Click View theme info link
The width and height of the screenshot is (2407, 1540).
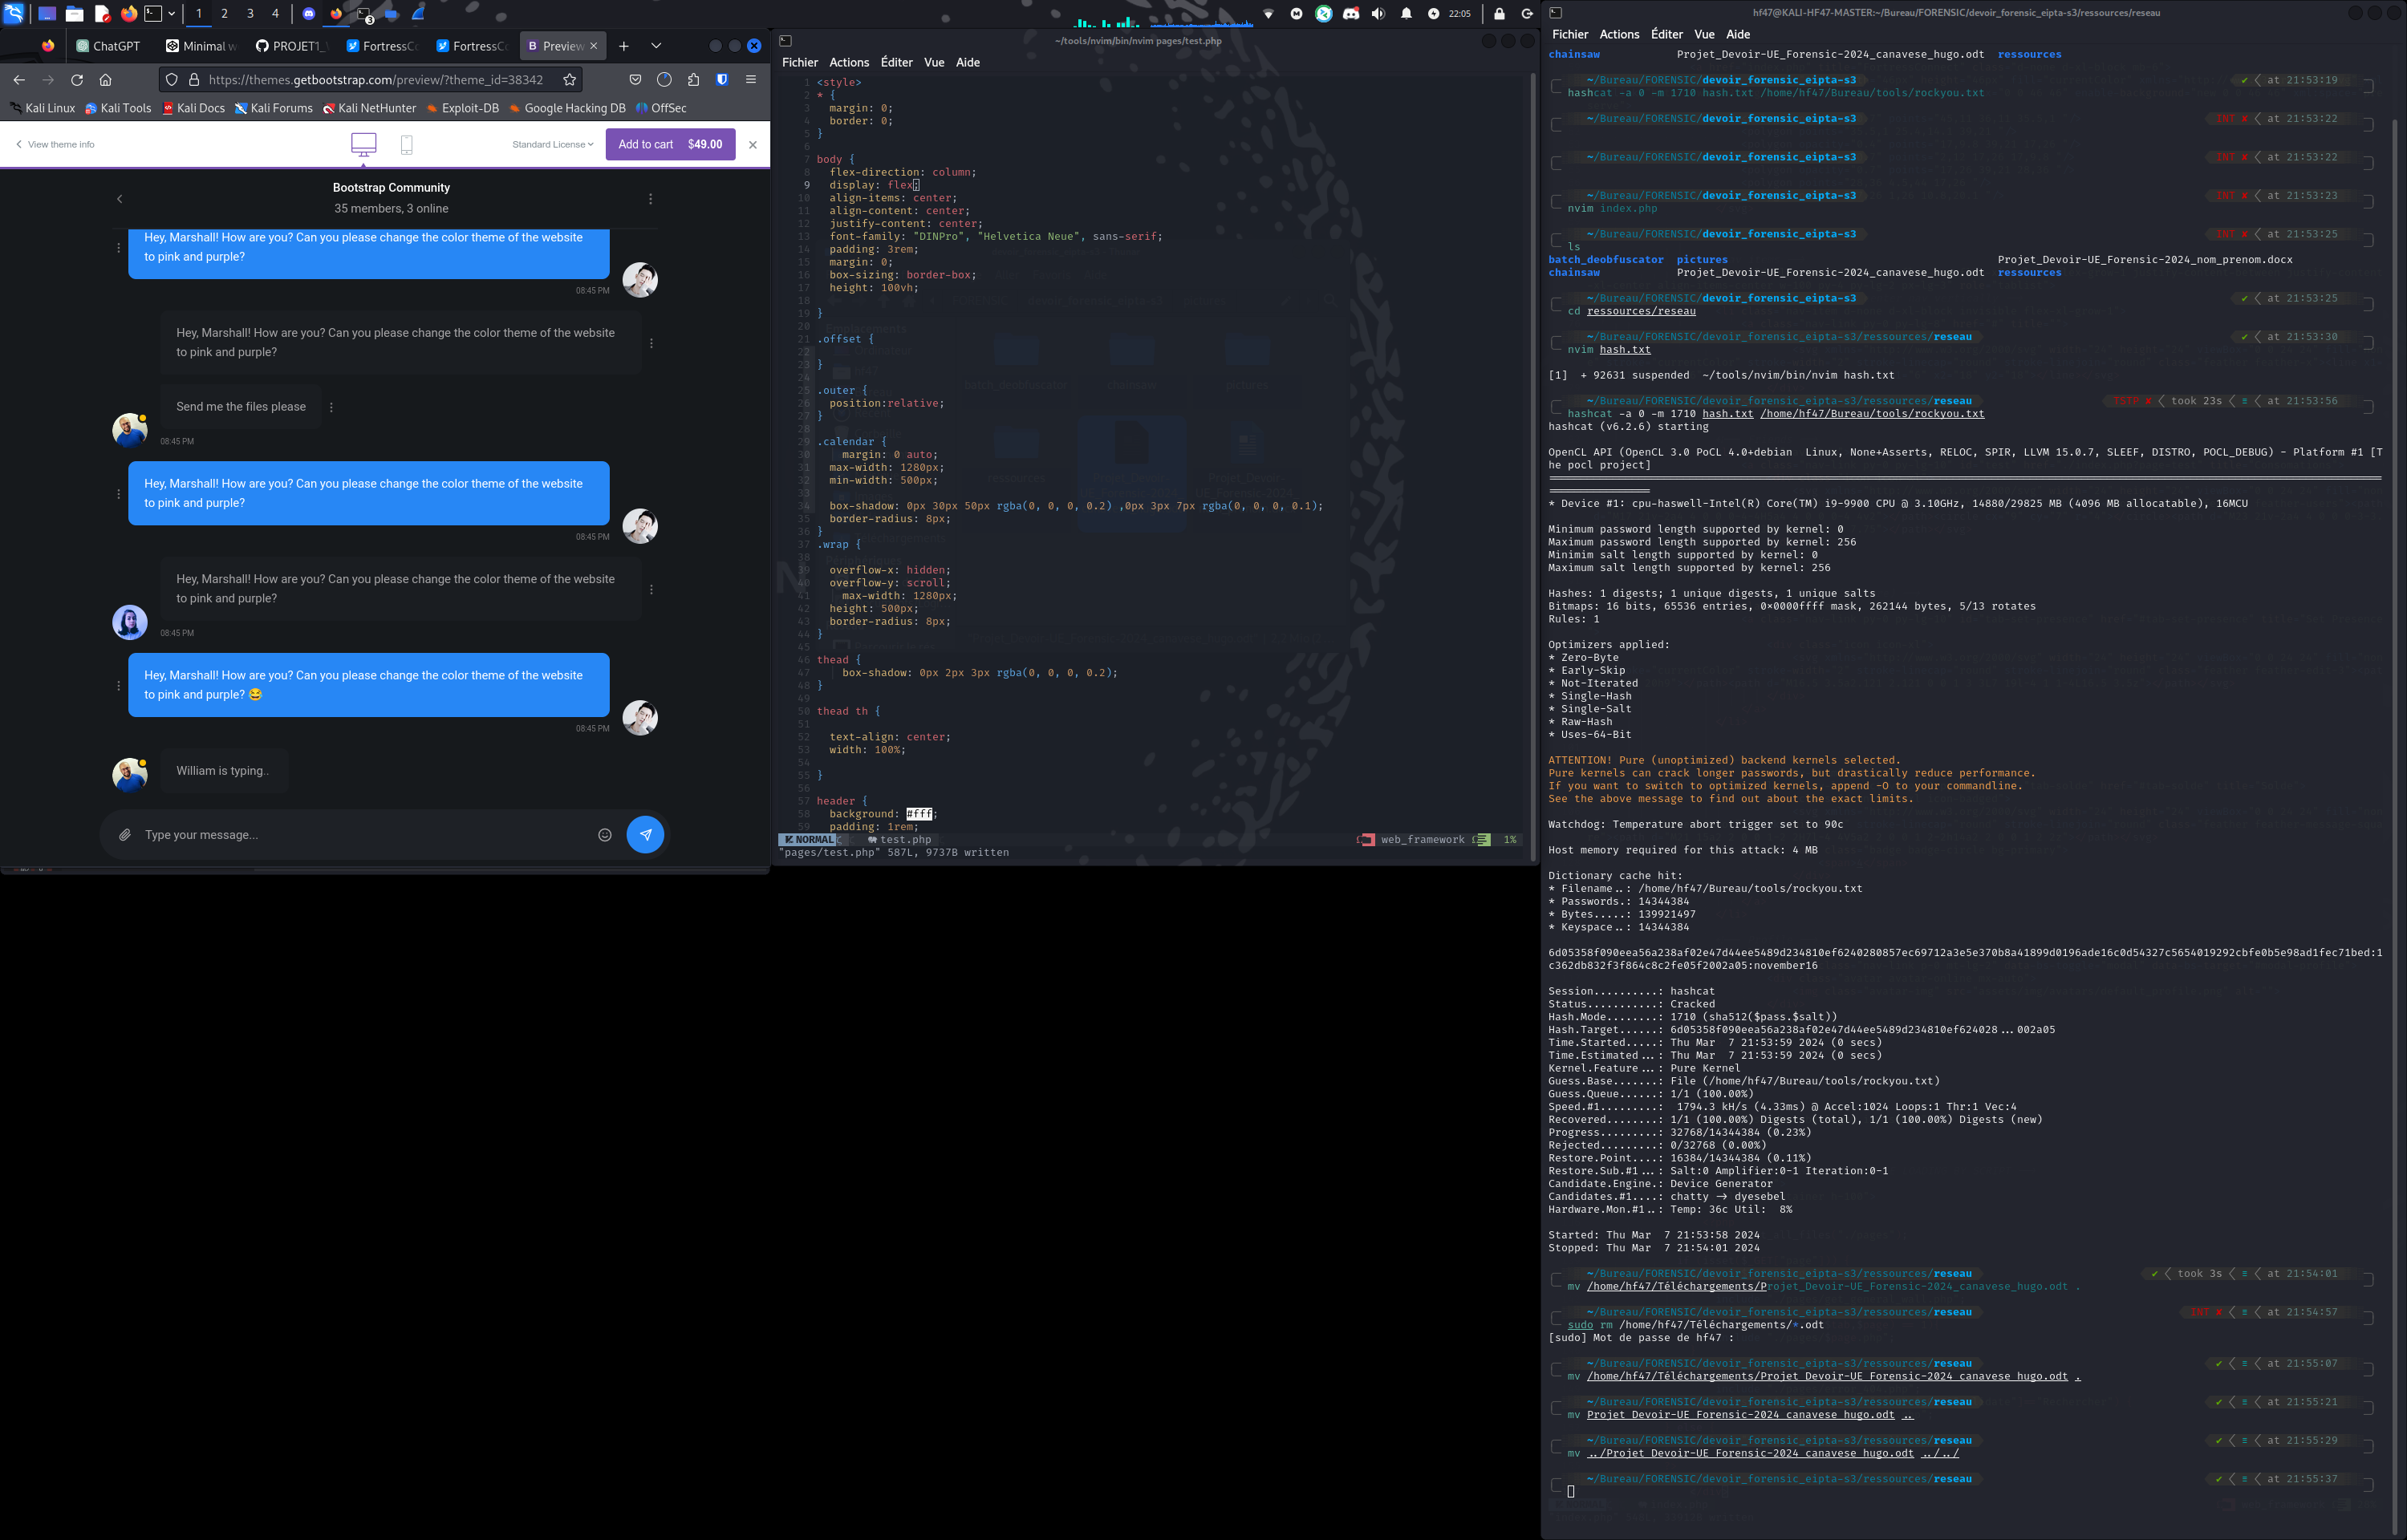click(55, 145)
